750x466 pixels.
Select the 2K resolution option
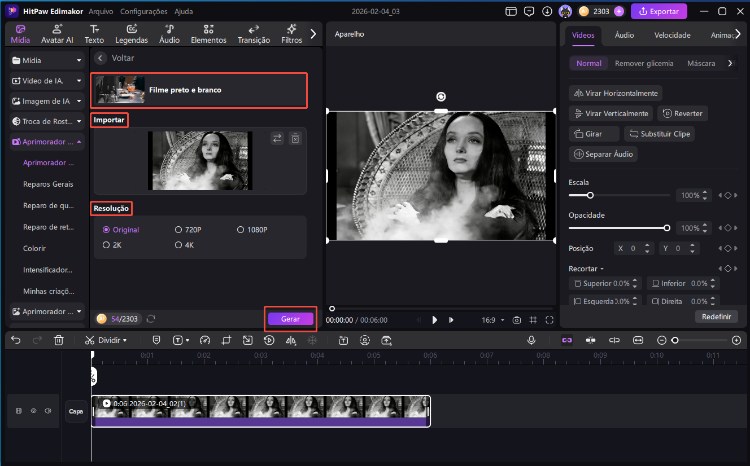click(112, 245)
